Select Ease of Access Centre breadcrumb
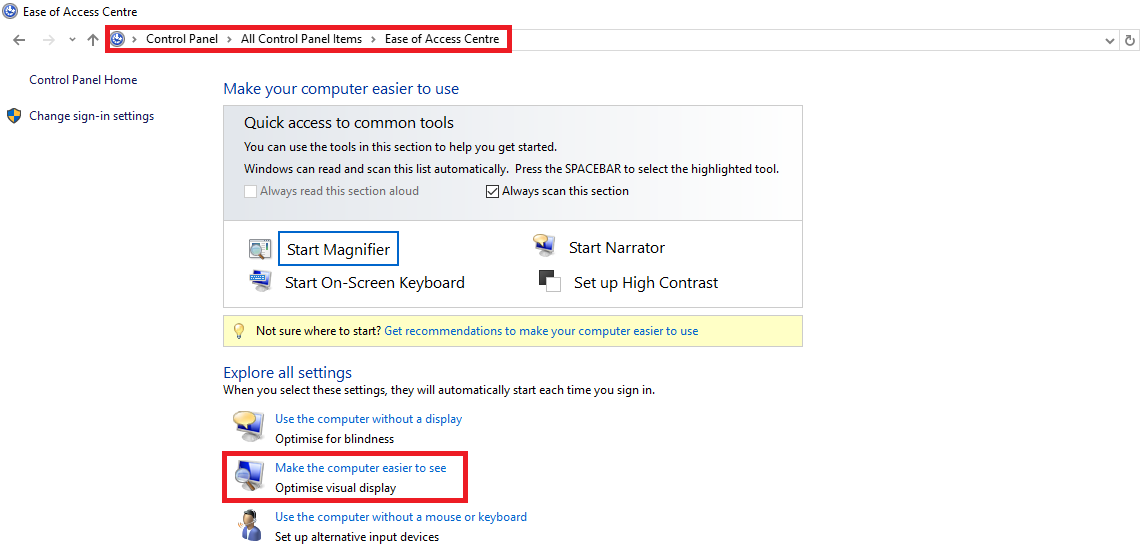1146x549 pixels. click(442, 39)
